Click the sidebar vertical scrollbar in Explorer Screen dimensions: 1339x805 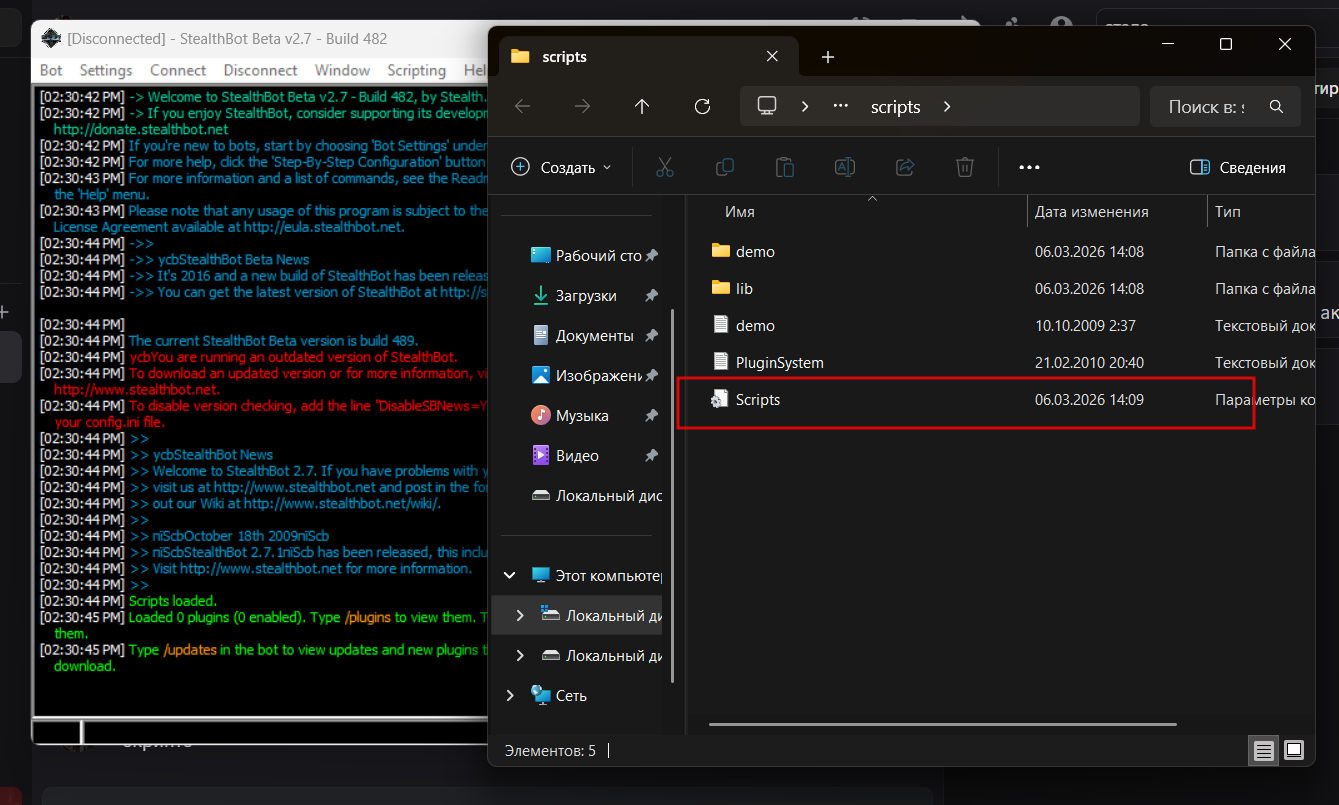[x=673, y=495]
